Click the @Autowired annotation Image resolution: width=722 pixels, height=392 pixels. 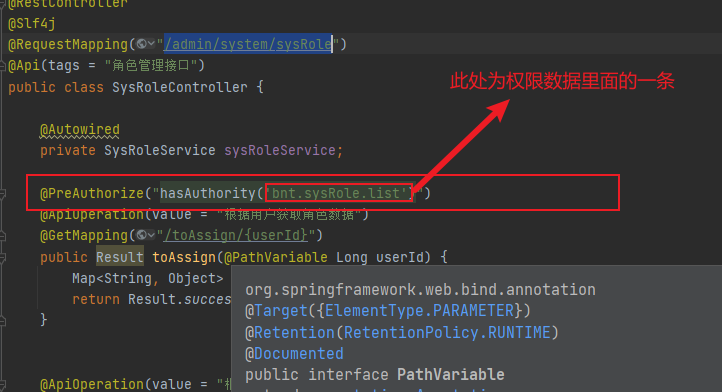(80, 130)
